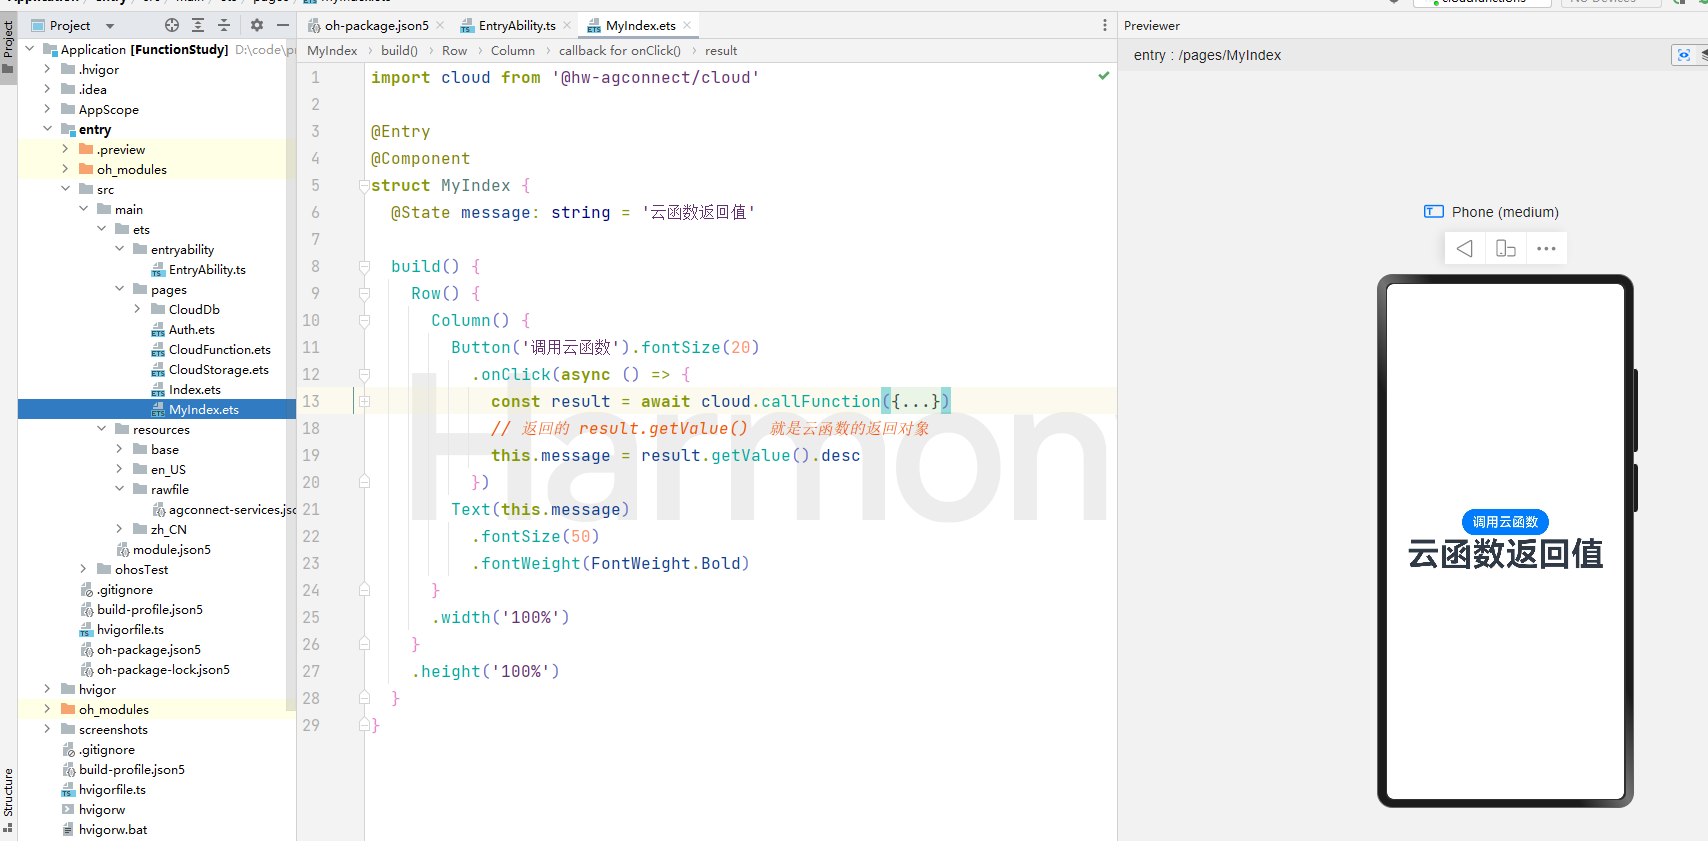Open the Previewer more options ellipsis
This screenshot has width=1708, height=841.
pos(1546,248)
